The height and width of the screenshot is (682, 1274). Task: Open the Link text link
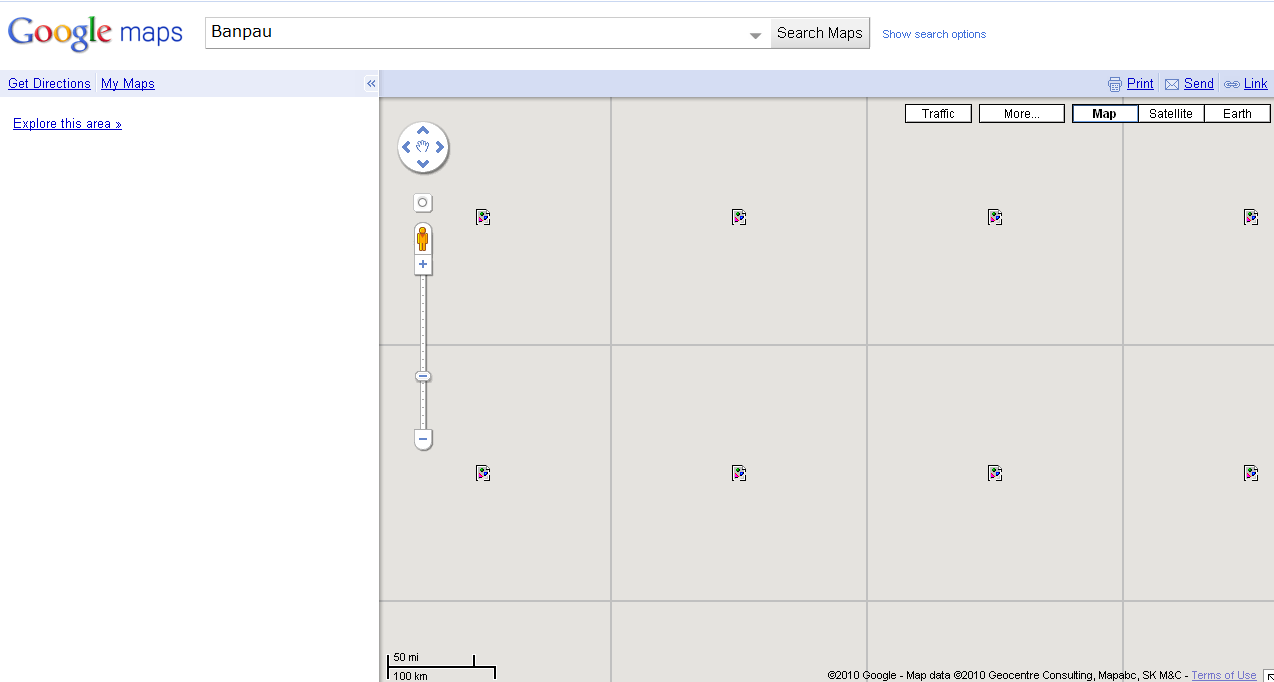click(1256, 84)
